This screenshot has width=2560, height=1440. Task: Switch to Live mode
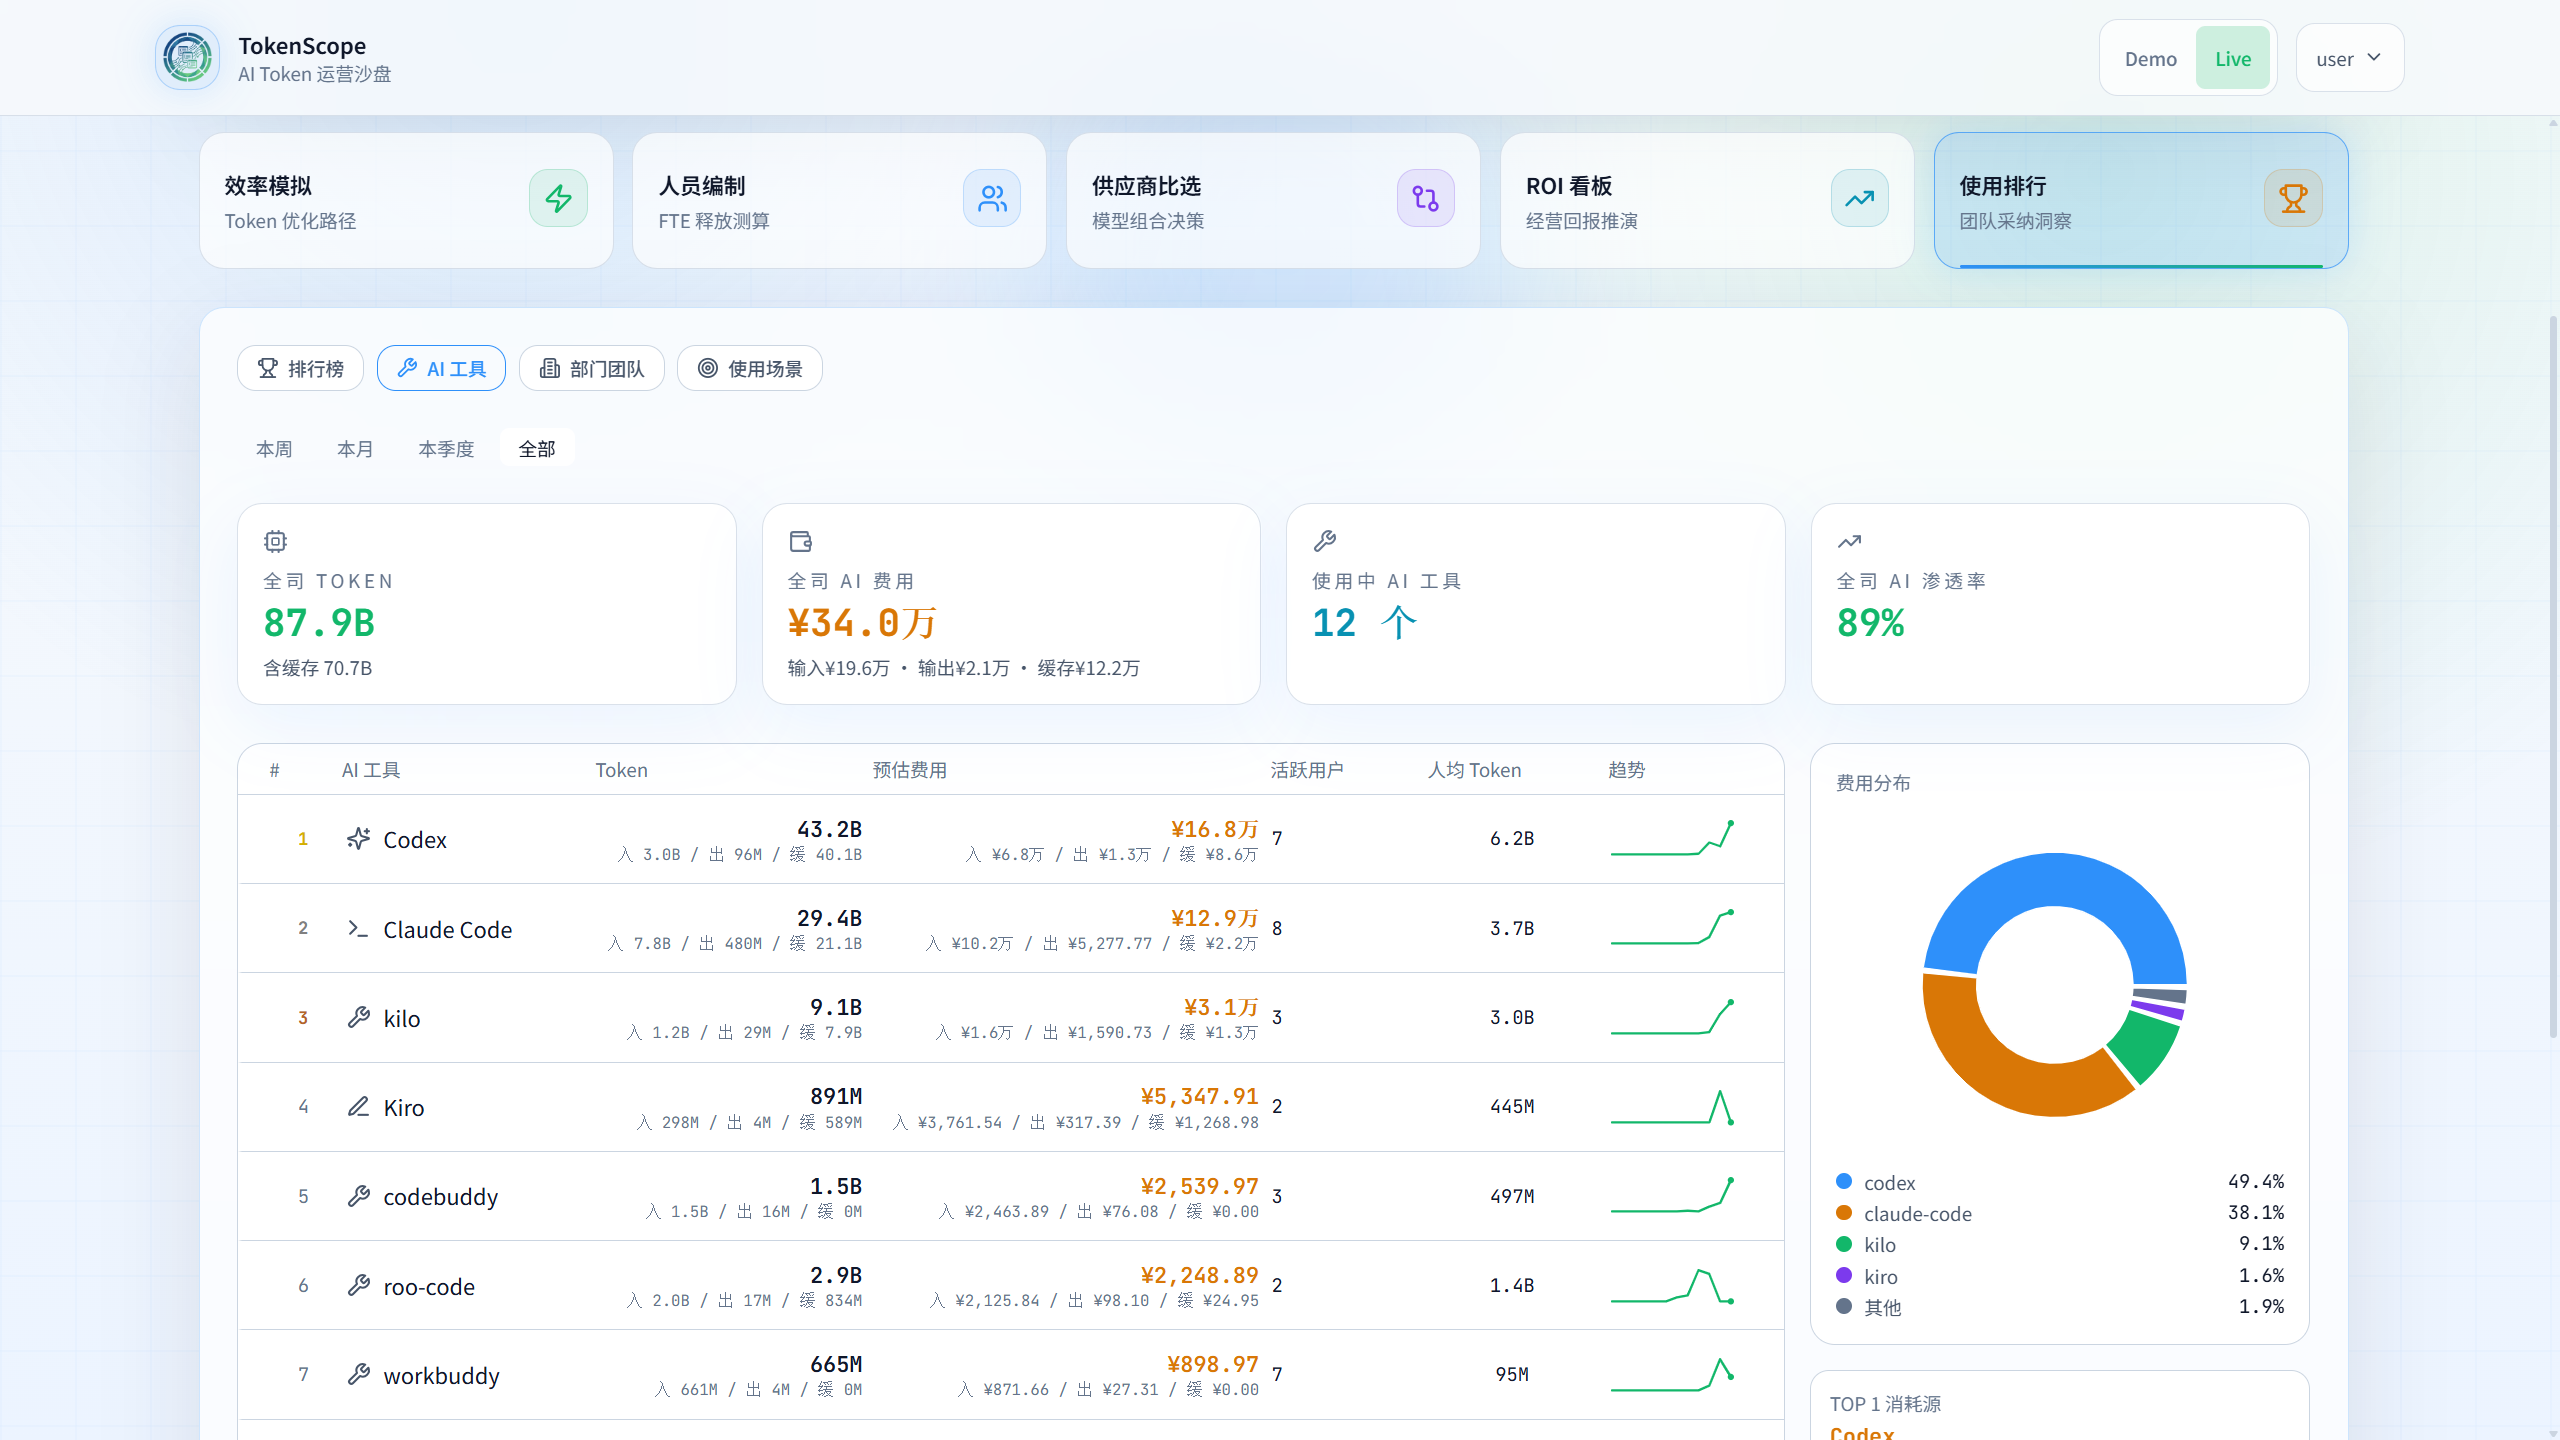coord(2233,59)
